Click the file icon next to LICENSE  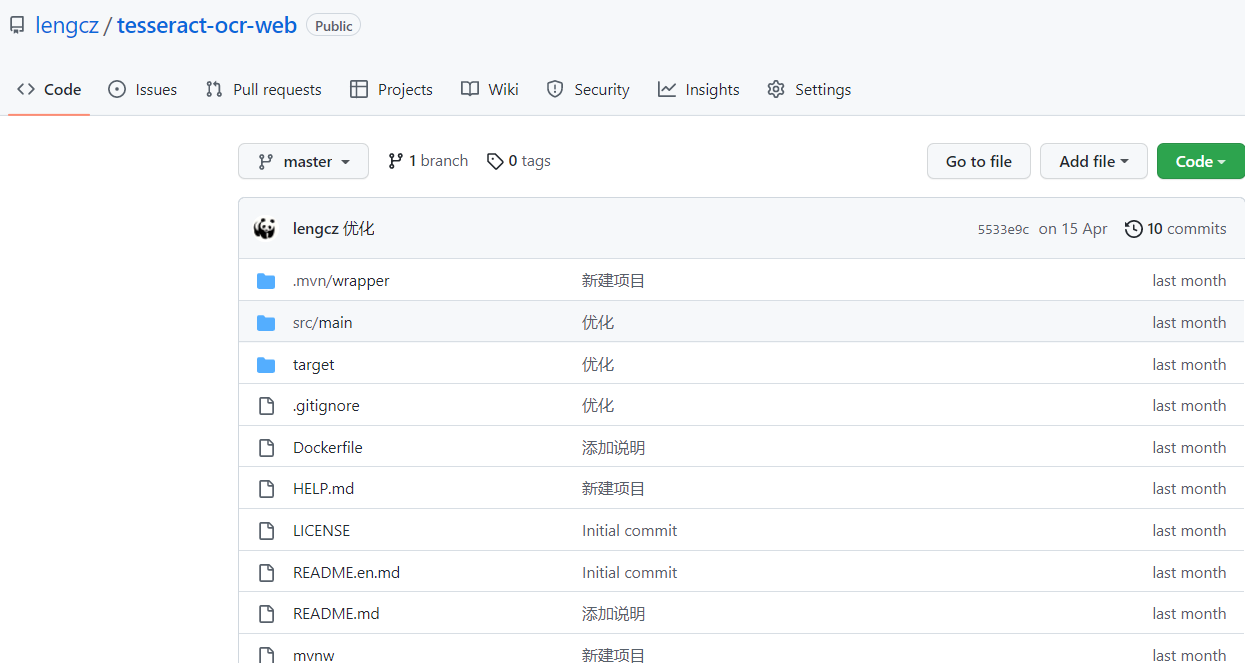pos(266,531)
